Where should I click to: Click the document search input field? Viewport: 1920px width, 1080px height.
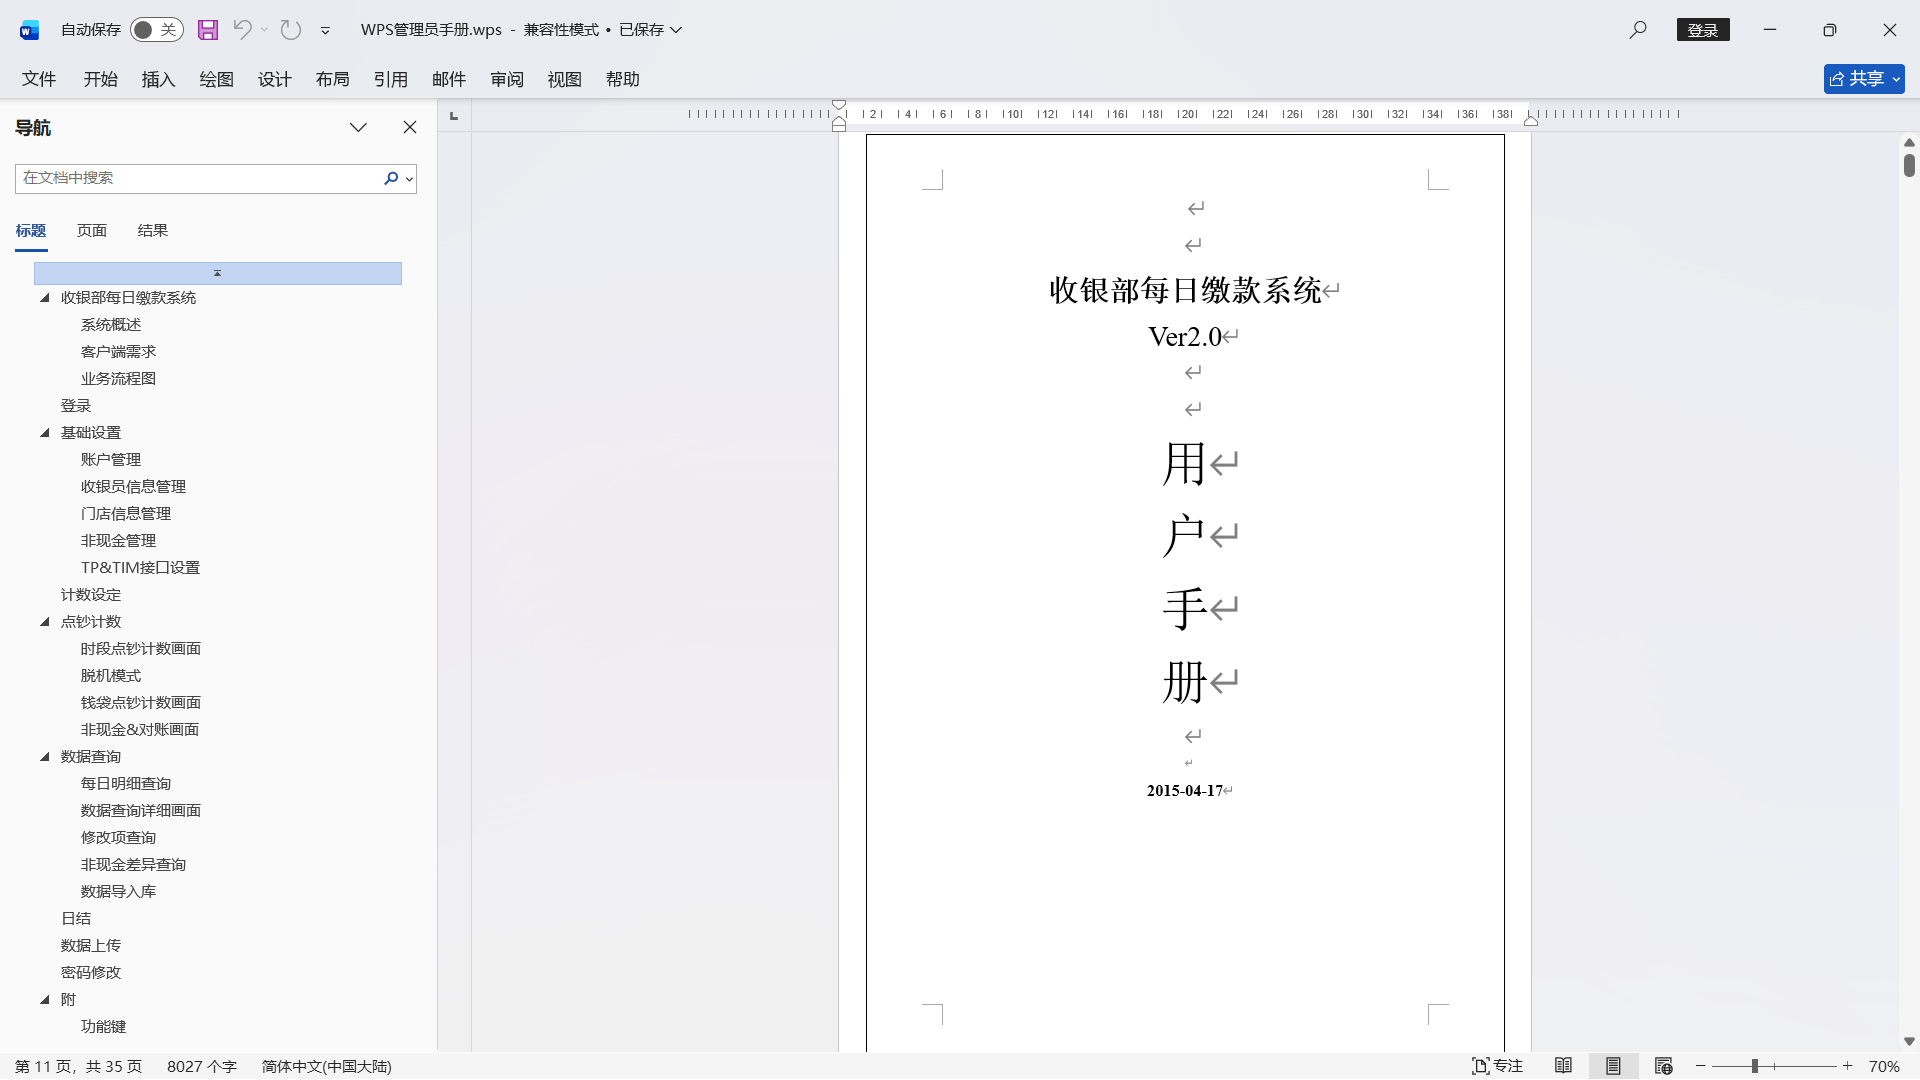pos(198,178)
